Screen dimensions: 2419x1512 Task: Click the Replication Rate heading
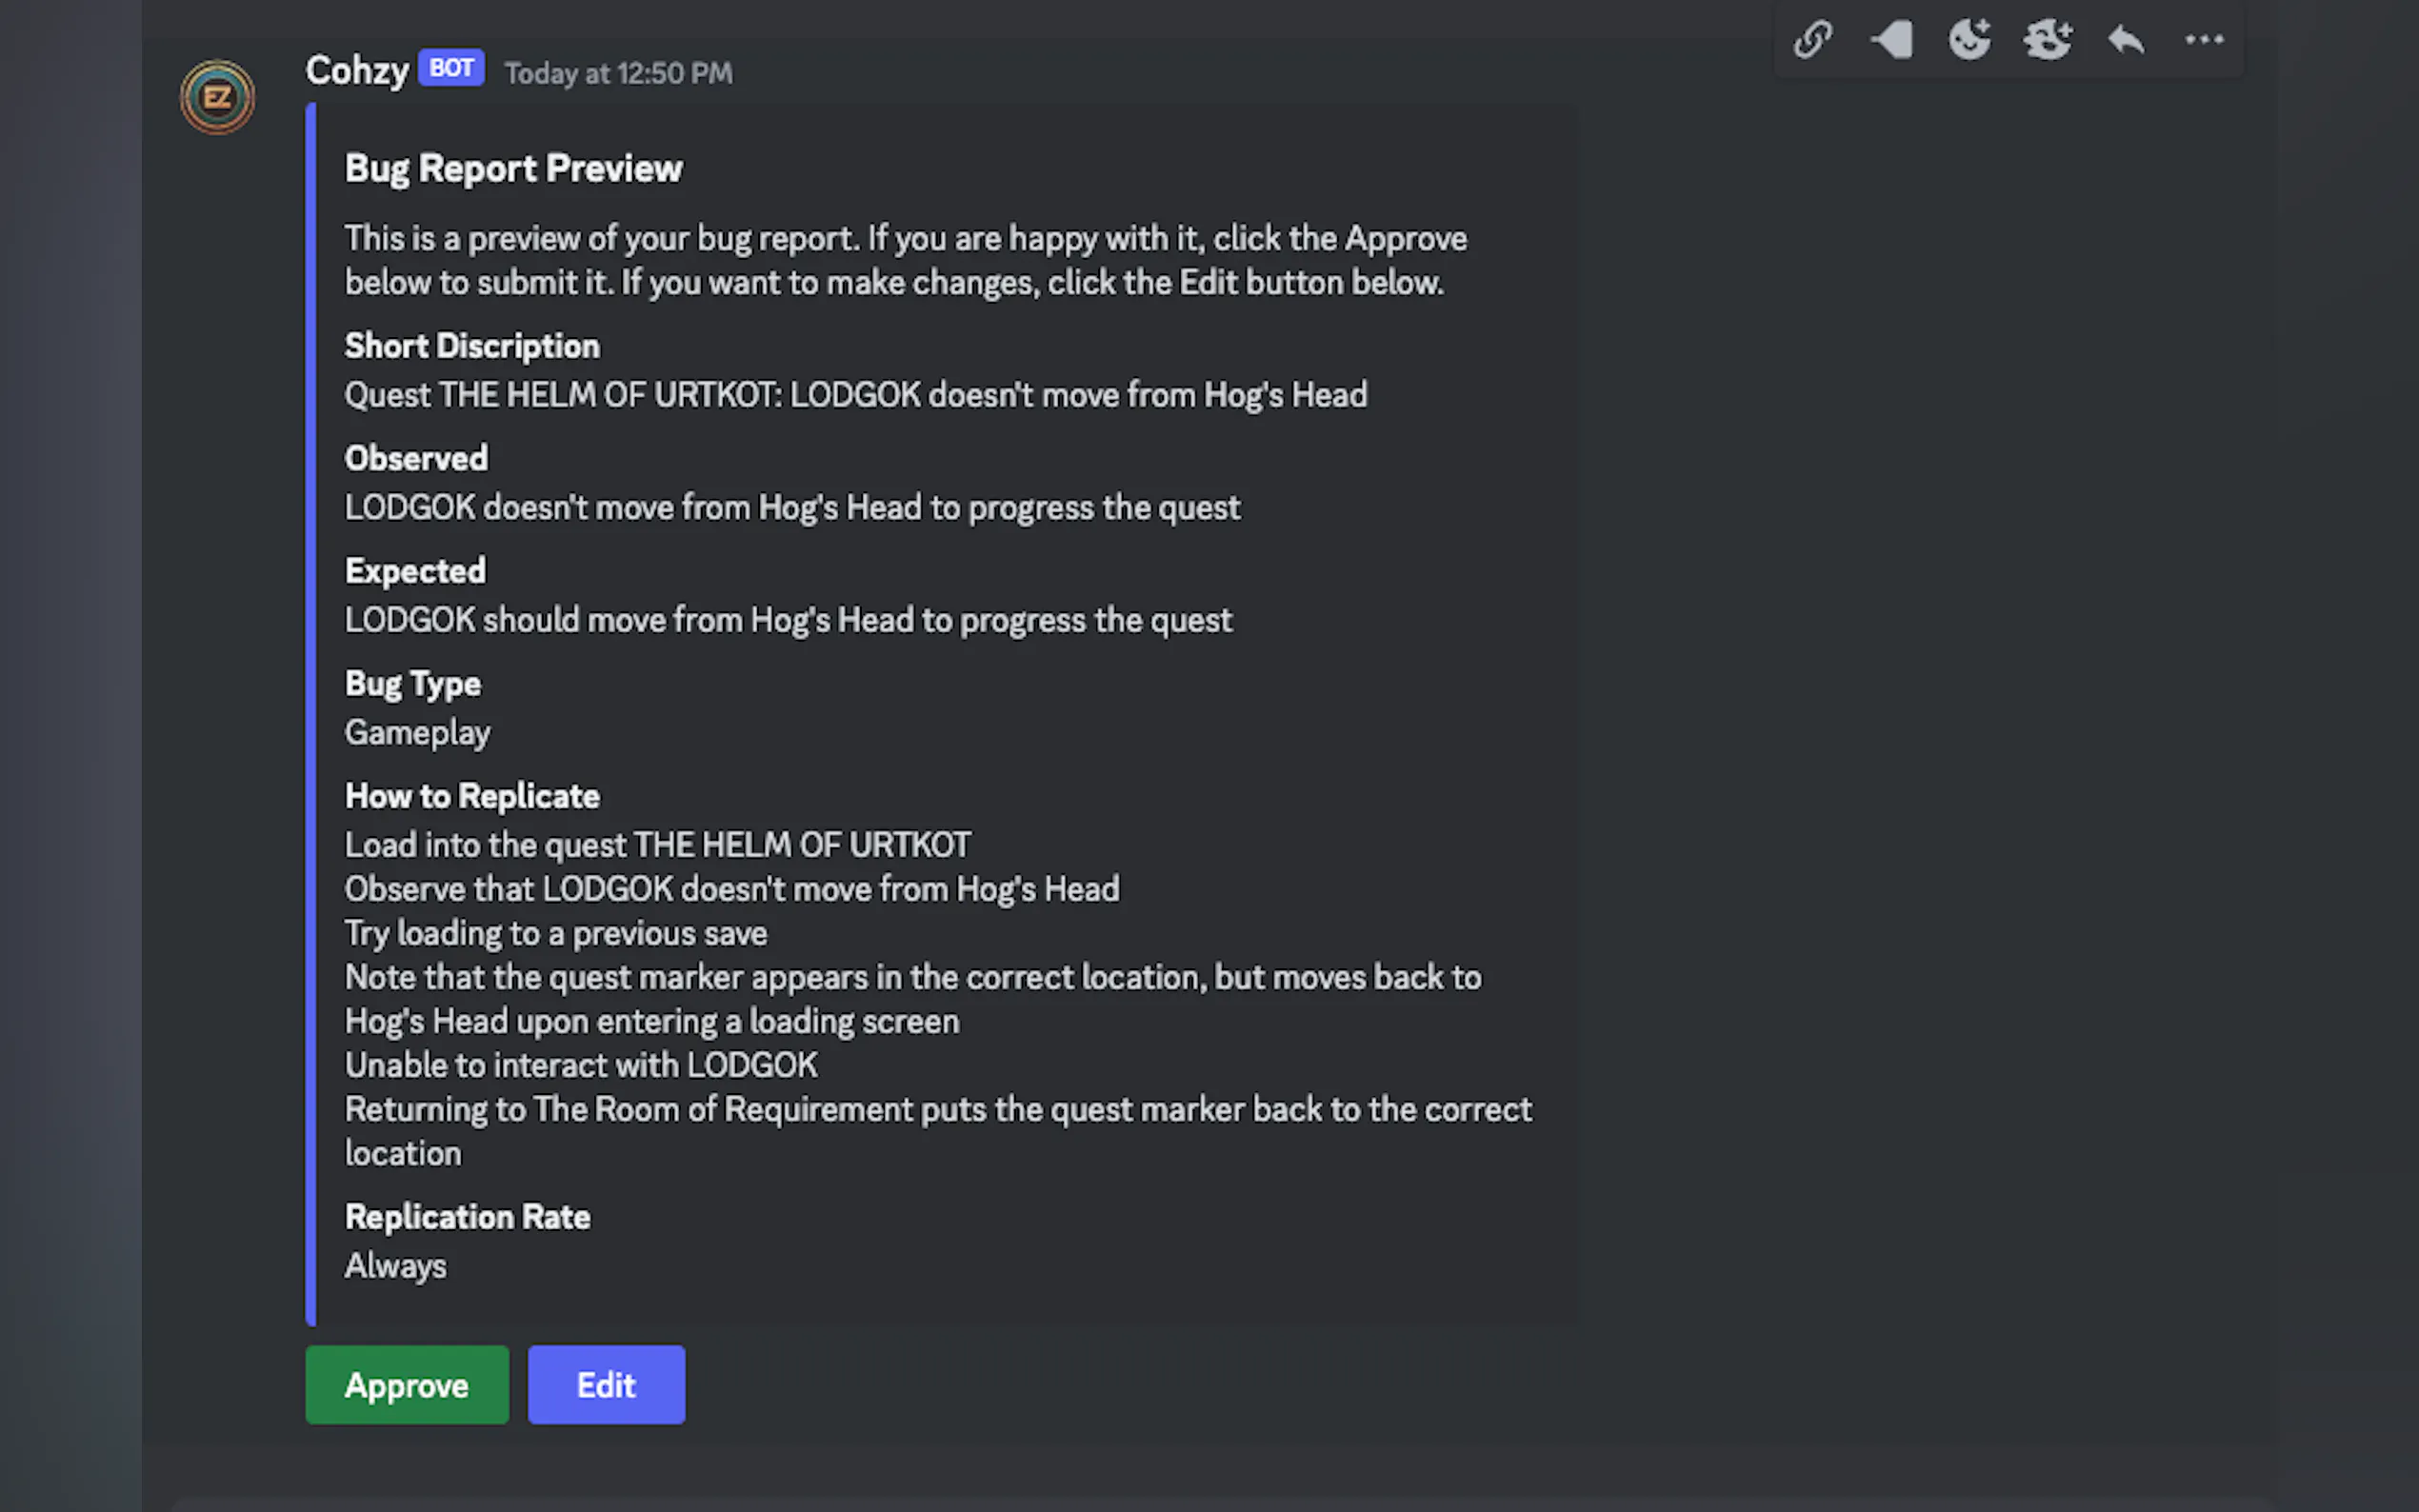[467, 1217]
